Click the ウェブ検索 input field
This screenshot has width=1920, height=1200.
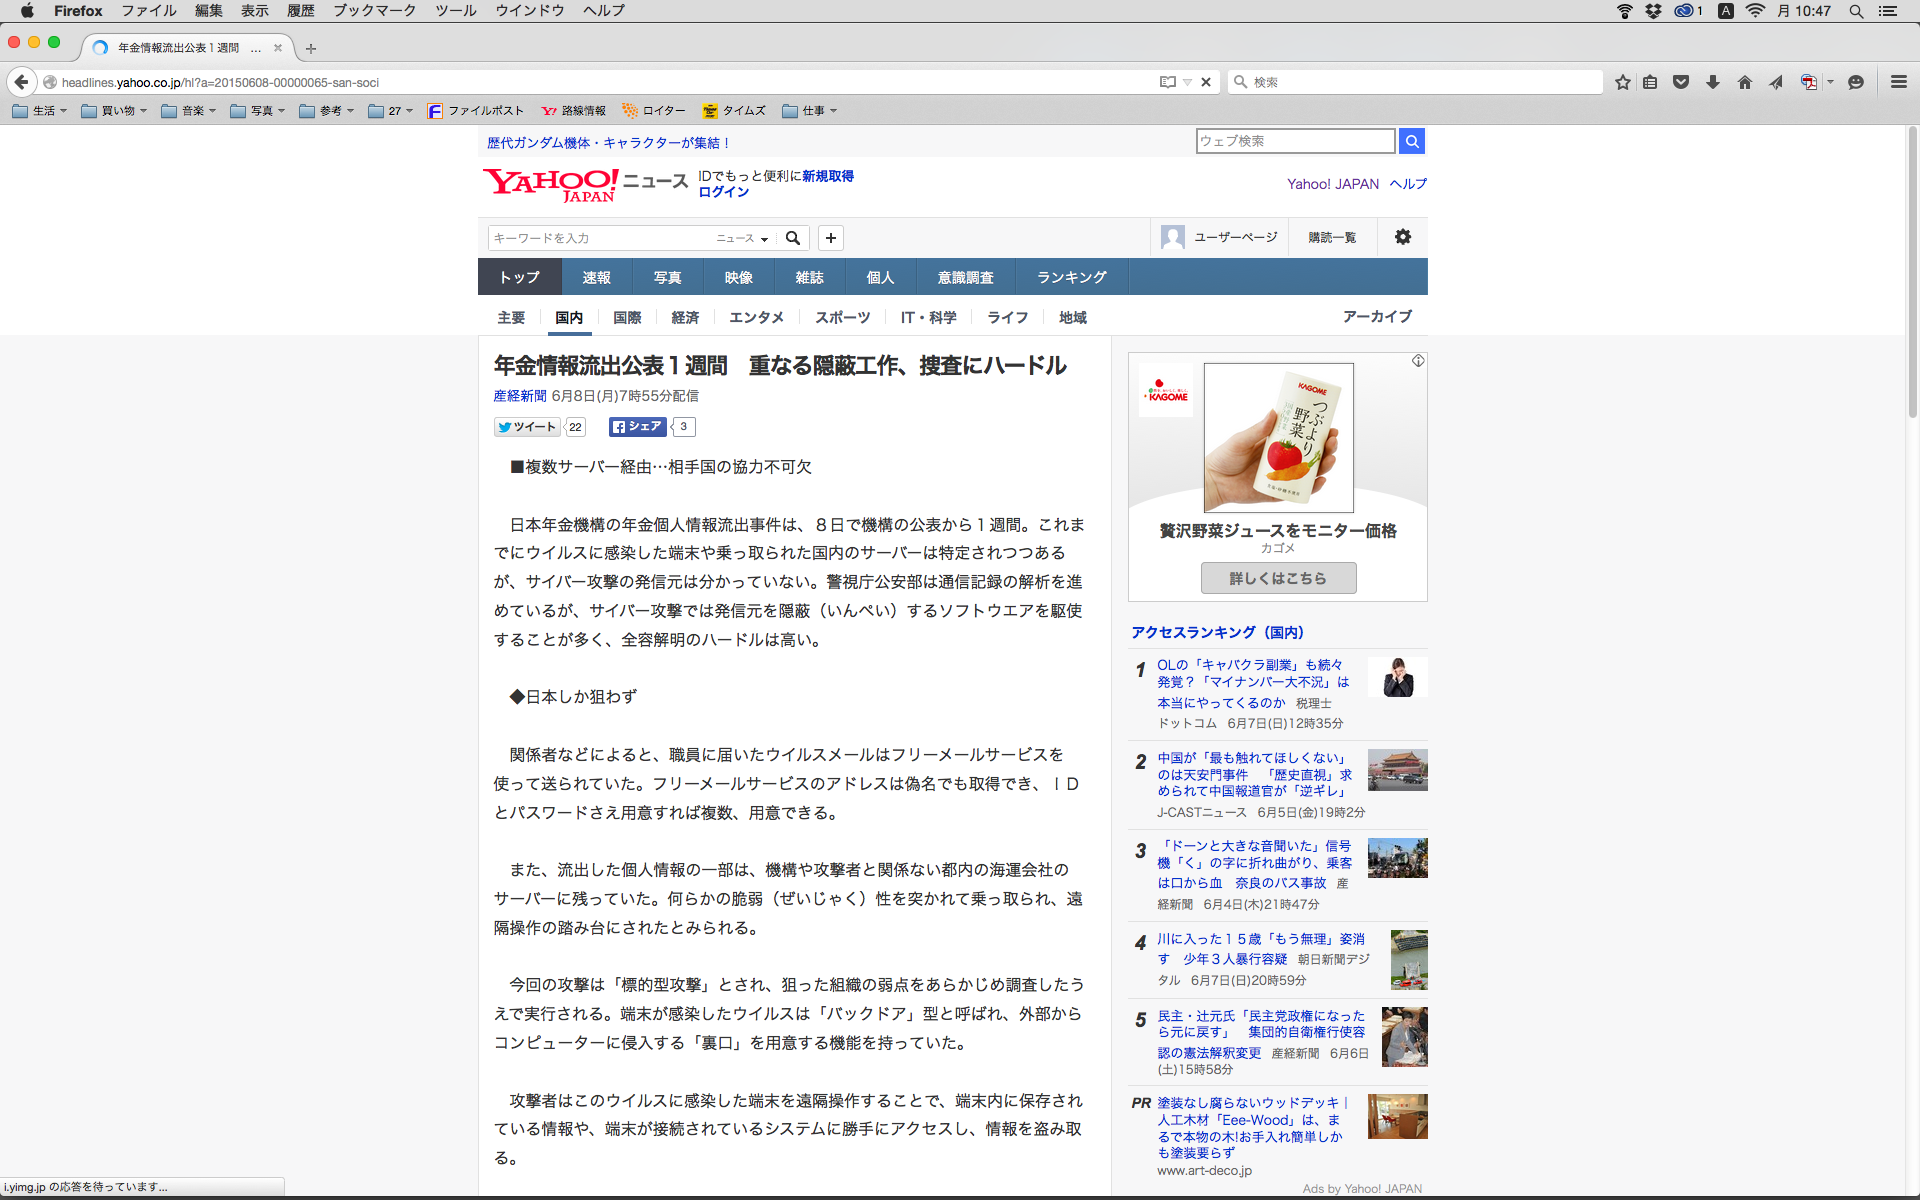1295,141
